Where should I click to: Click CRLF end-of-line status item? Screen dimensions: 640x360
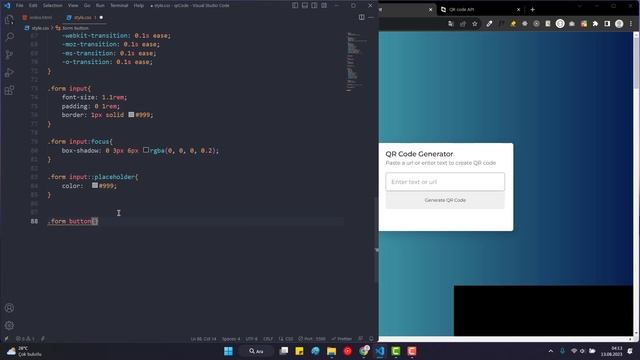(x=268, y=339)
